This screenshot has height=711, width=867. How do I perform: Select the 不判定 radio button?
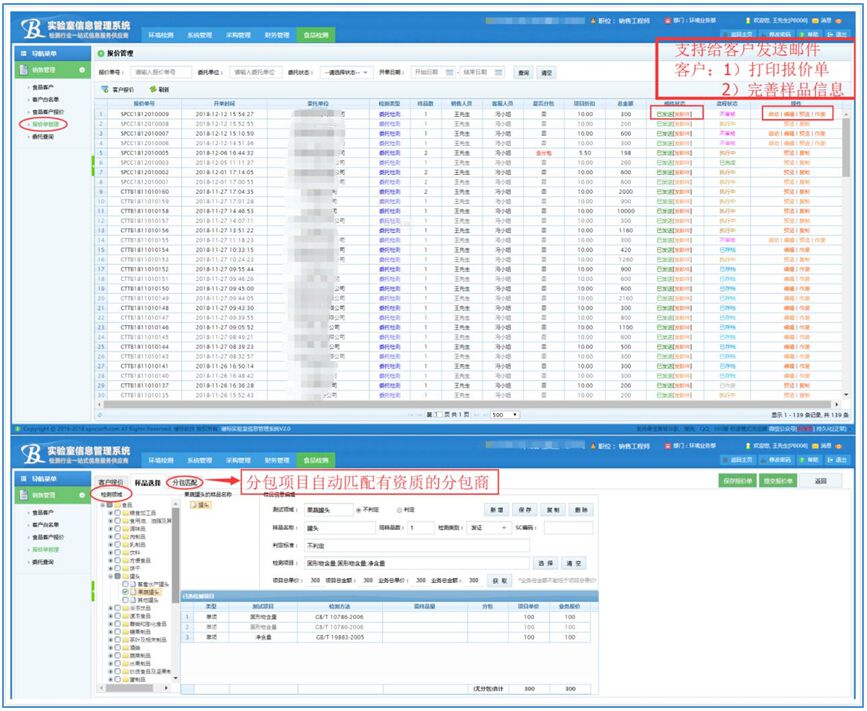click(x=359, y=510)
